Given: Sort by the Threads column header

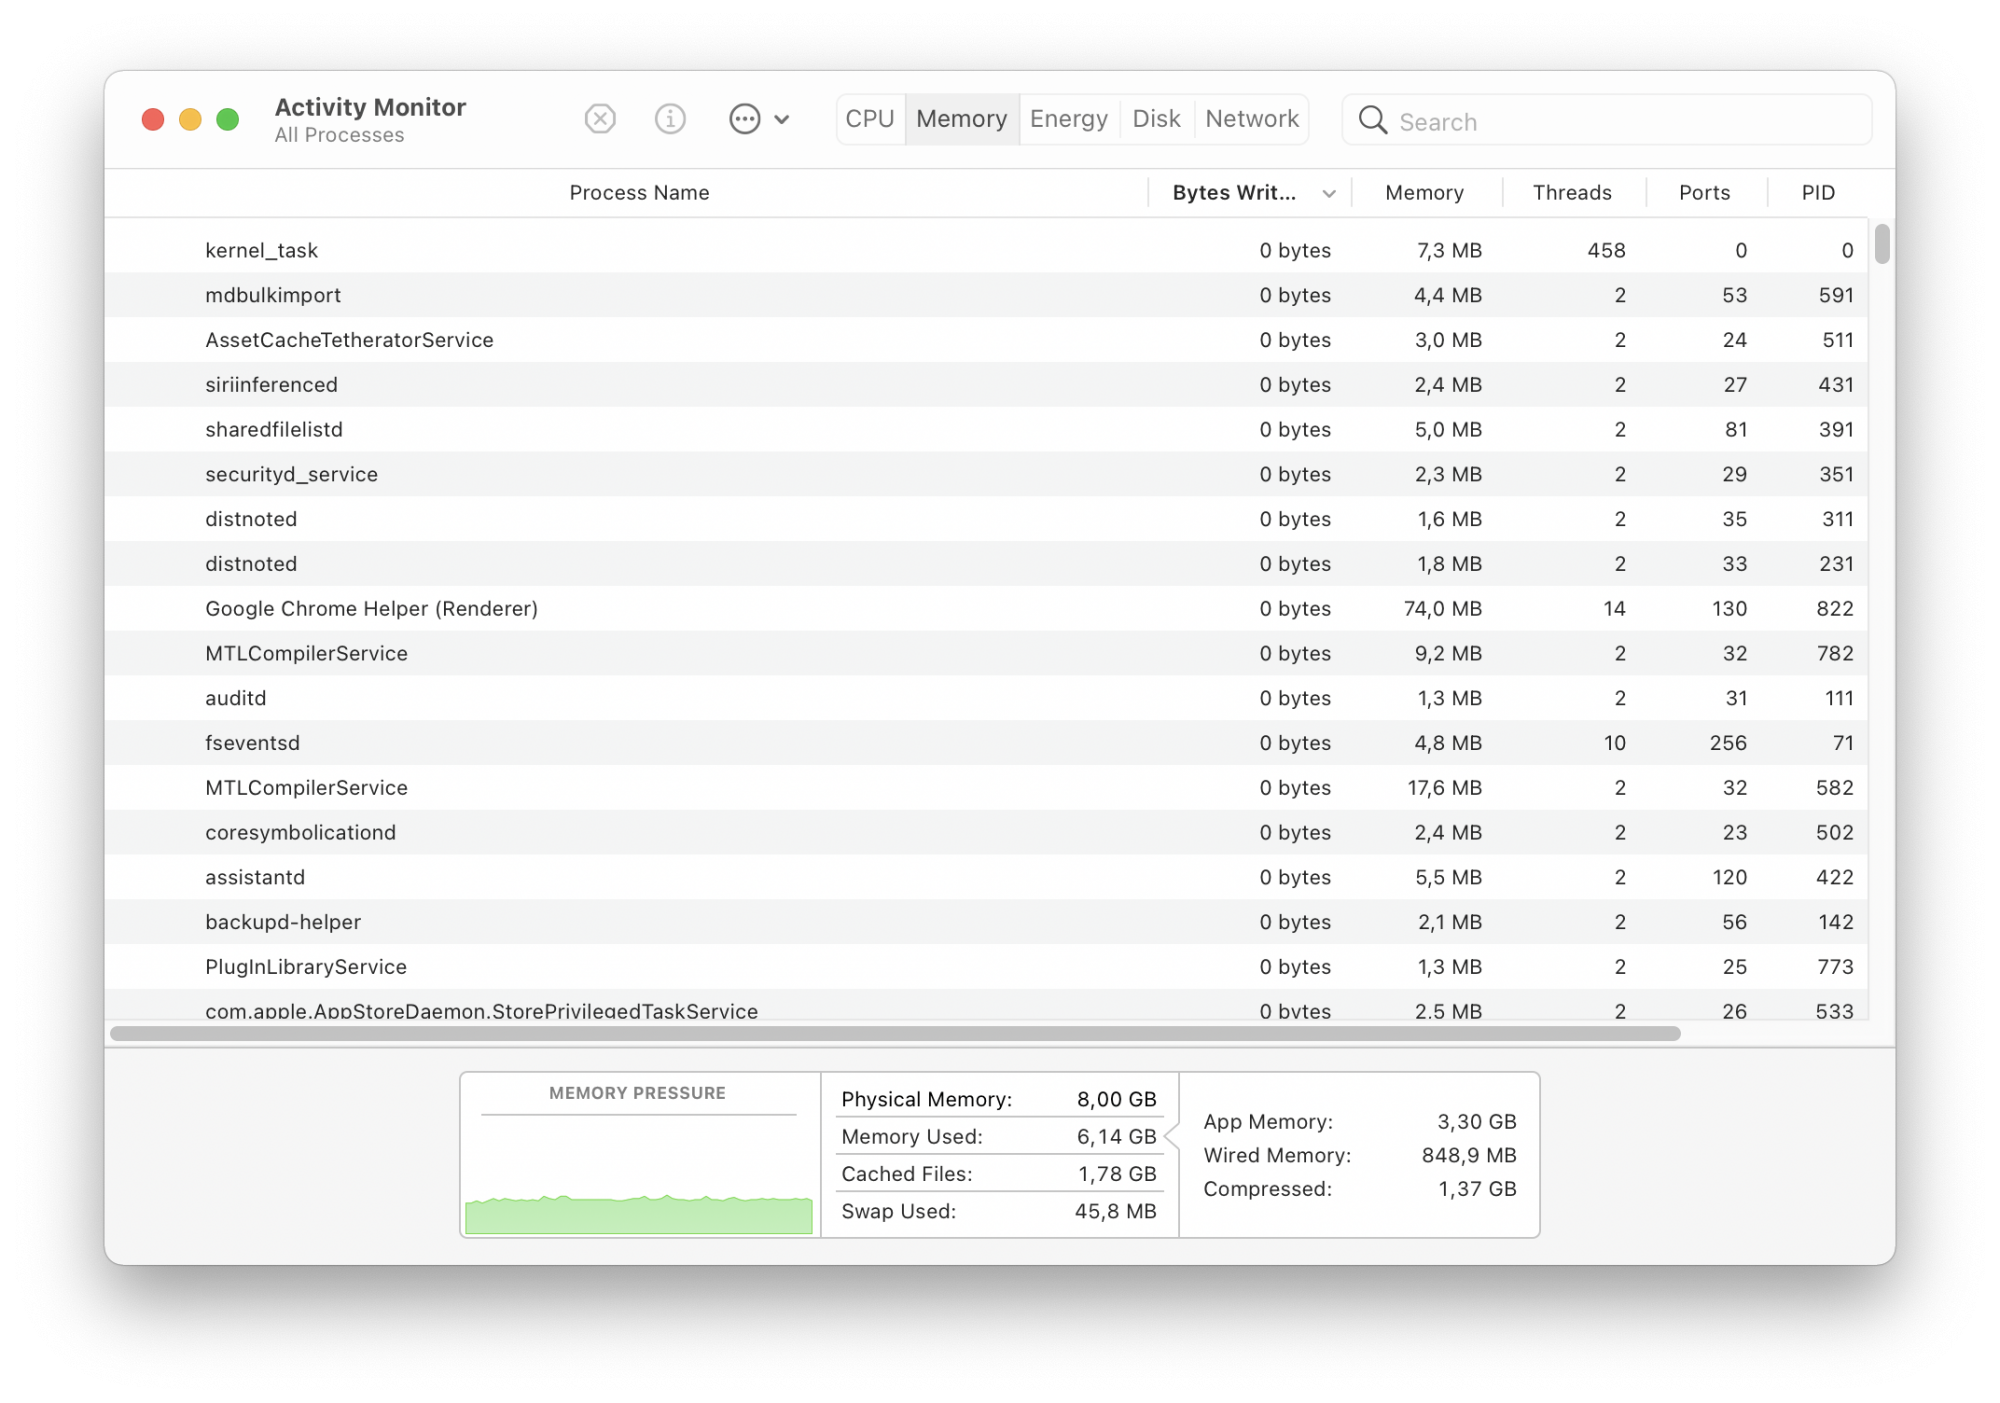Looking at the screenshot, I should click(1572, 193).
